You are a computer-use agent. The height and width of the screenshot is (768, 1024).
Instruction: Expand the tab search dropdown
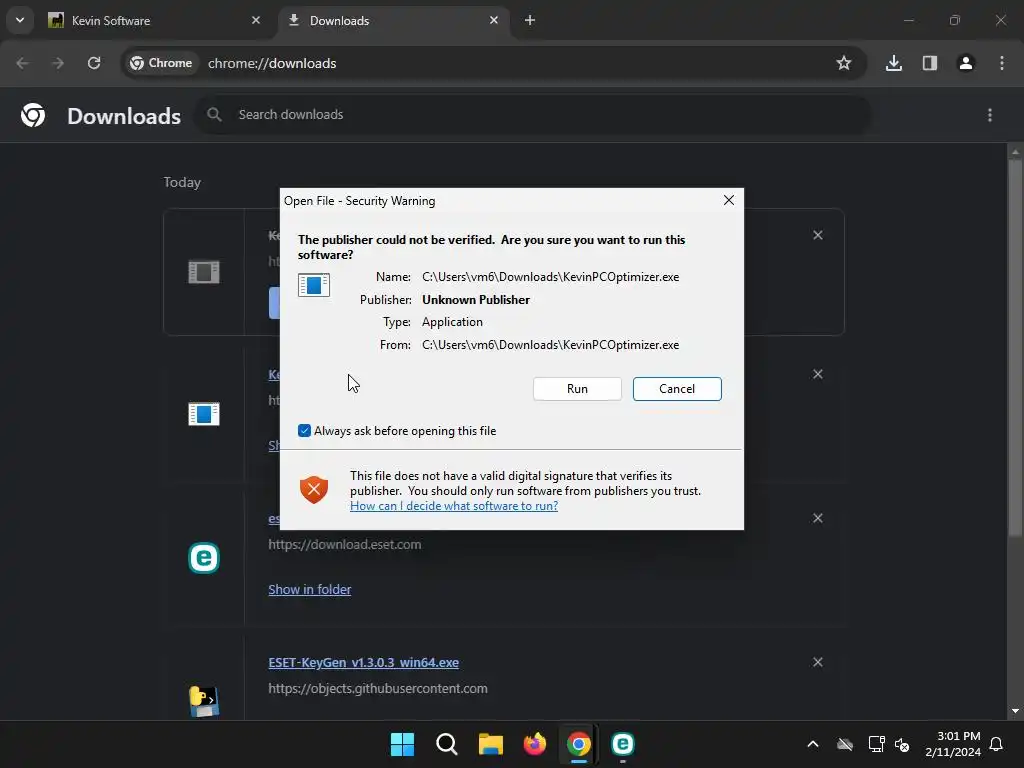(20, 20)
